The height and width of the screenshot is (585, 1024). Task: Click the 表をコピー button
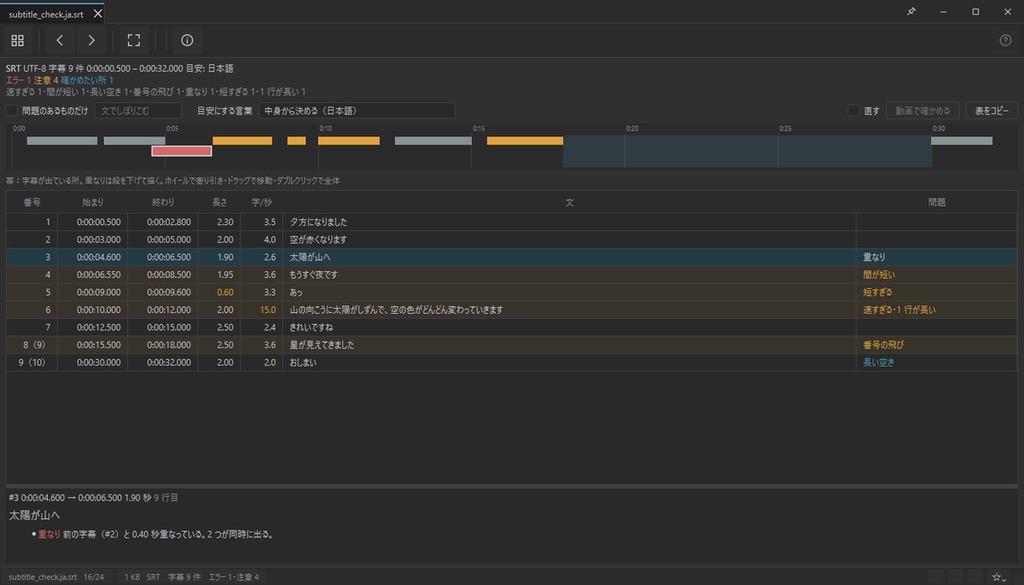pos(991,110)
